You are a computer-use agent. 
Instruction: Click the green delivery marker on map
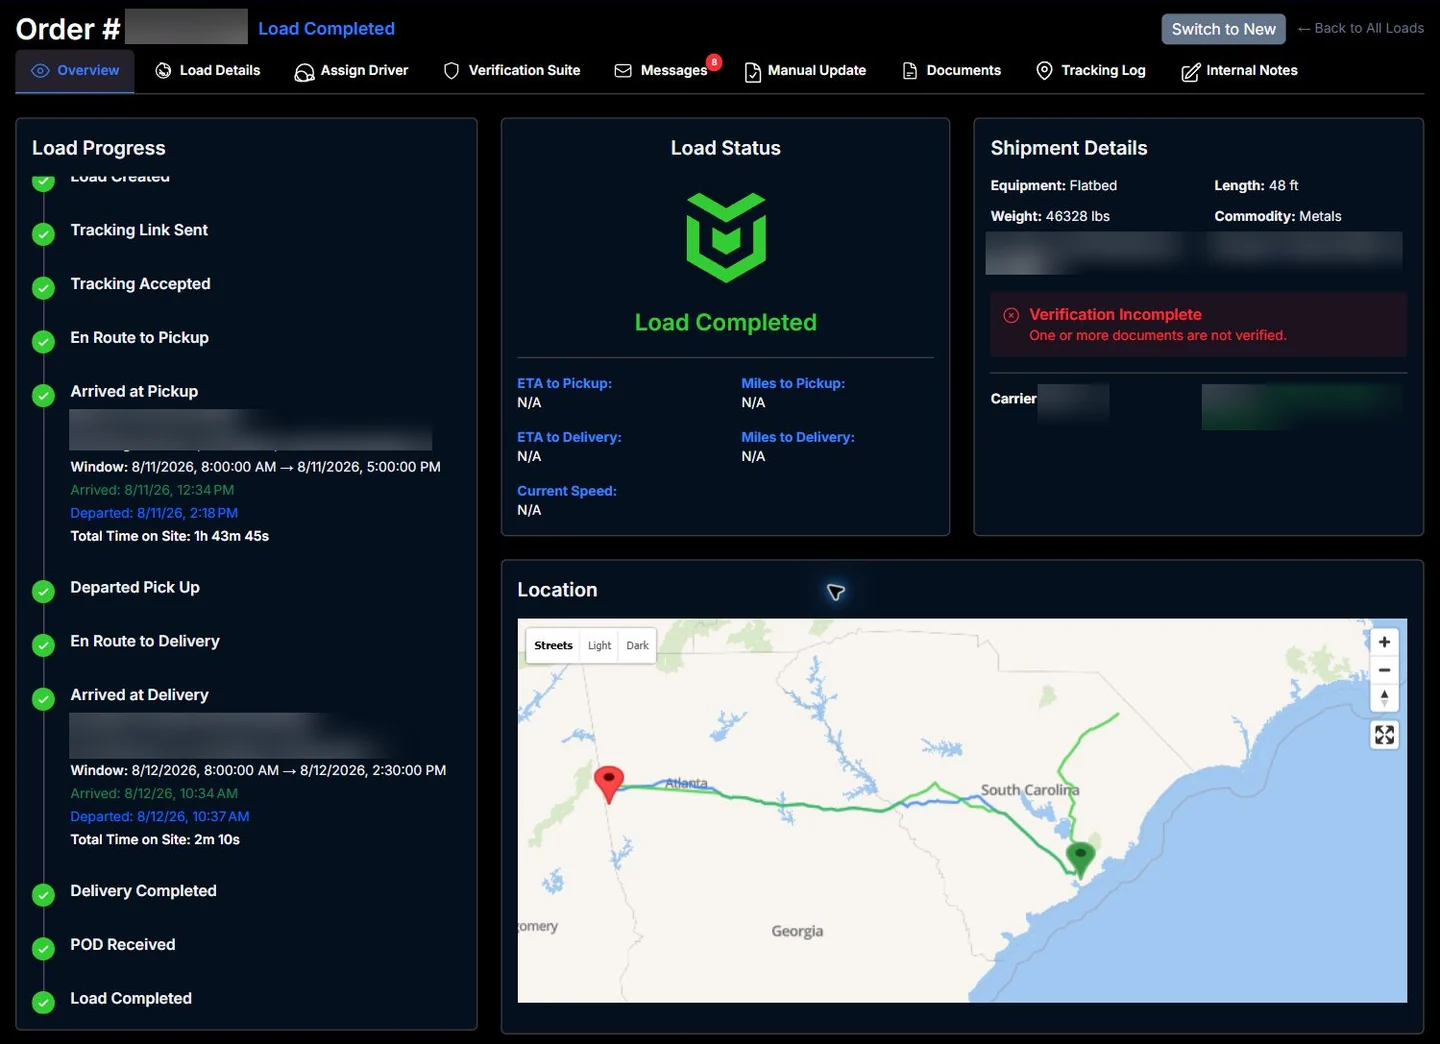pos(1080,859)
